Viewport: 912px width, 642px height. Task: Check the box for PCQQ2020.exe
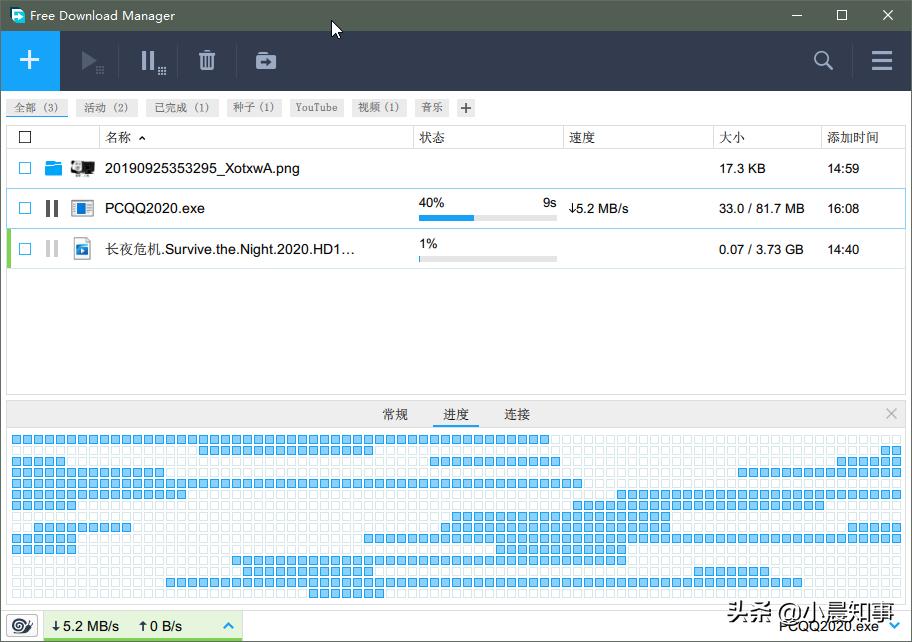[25, 208]
